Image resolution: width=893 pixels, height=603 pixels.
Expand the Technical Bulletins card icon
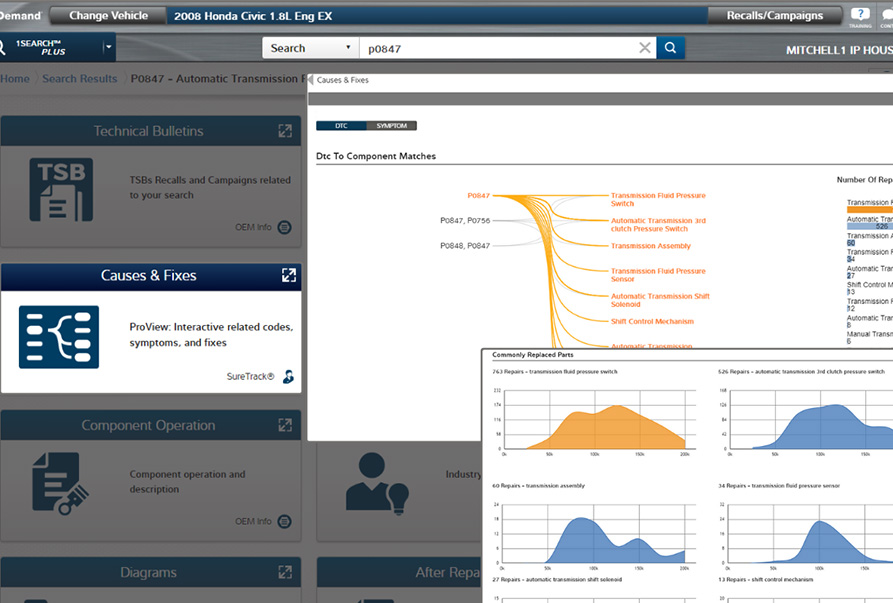coord(285,131)
